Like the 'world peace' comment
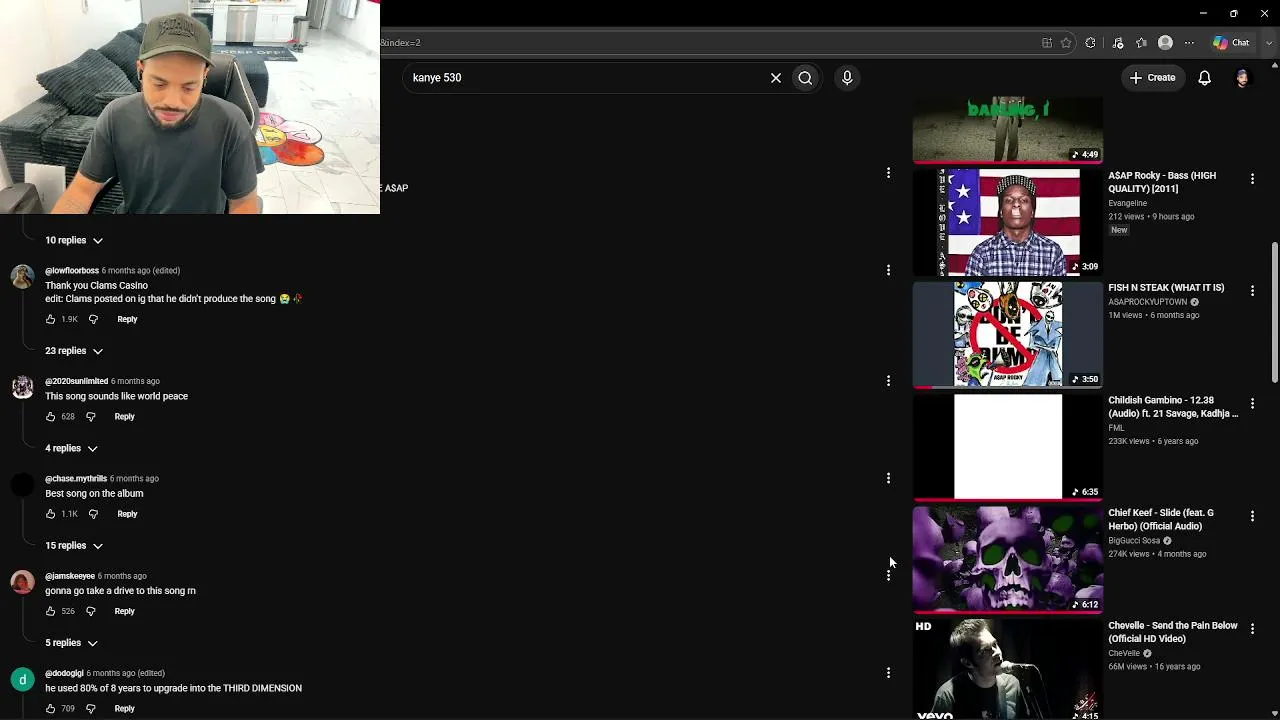Image resolution: width=1280 pixels, height=720 pixels. [x=51, y=416]
